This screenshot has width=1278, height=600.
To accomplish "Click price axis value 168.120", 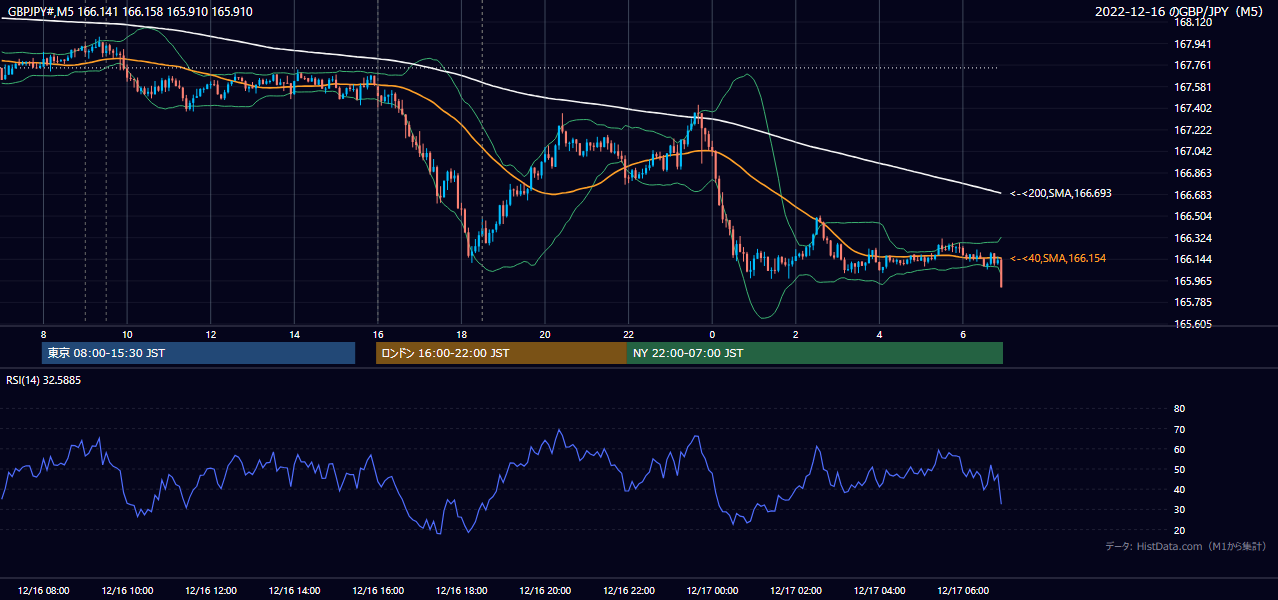I will pyautogui.click(x=1192, y=22).
